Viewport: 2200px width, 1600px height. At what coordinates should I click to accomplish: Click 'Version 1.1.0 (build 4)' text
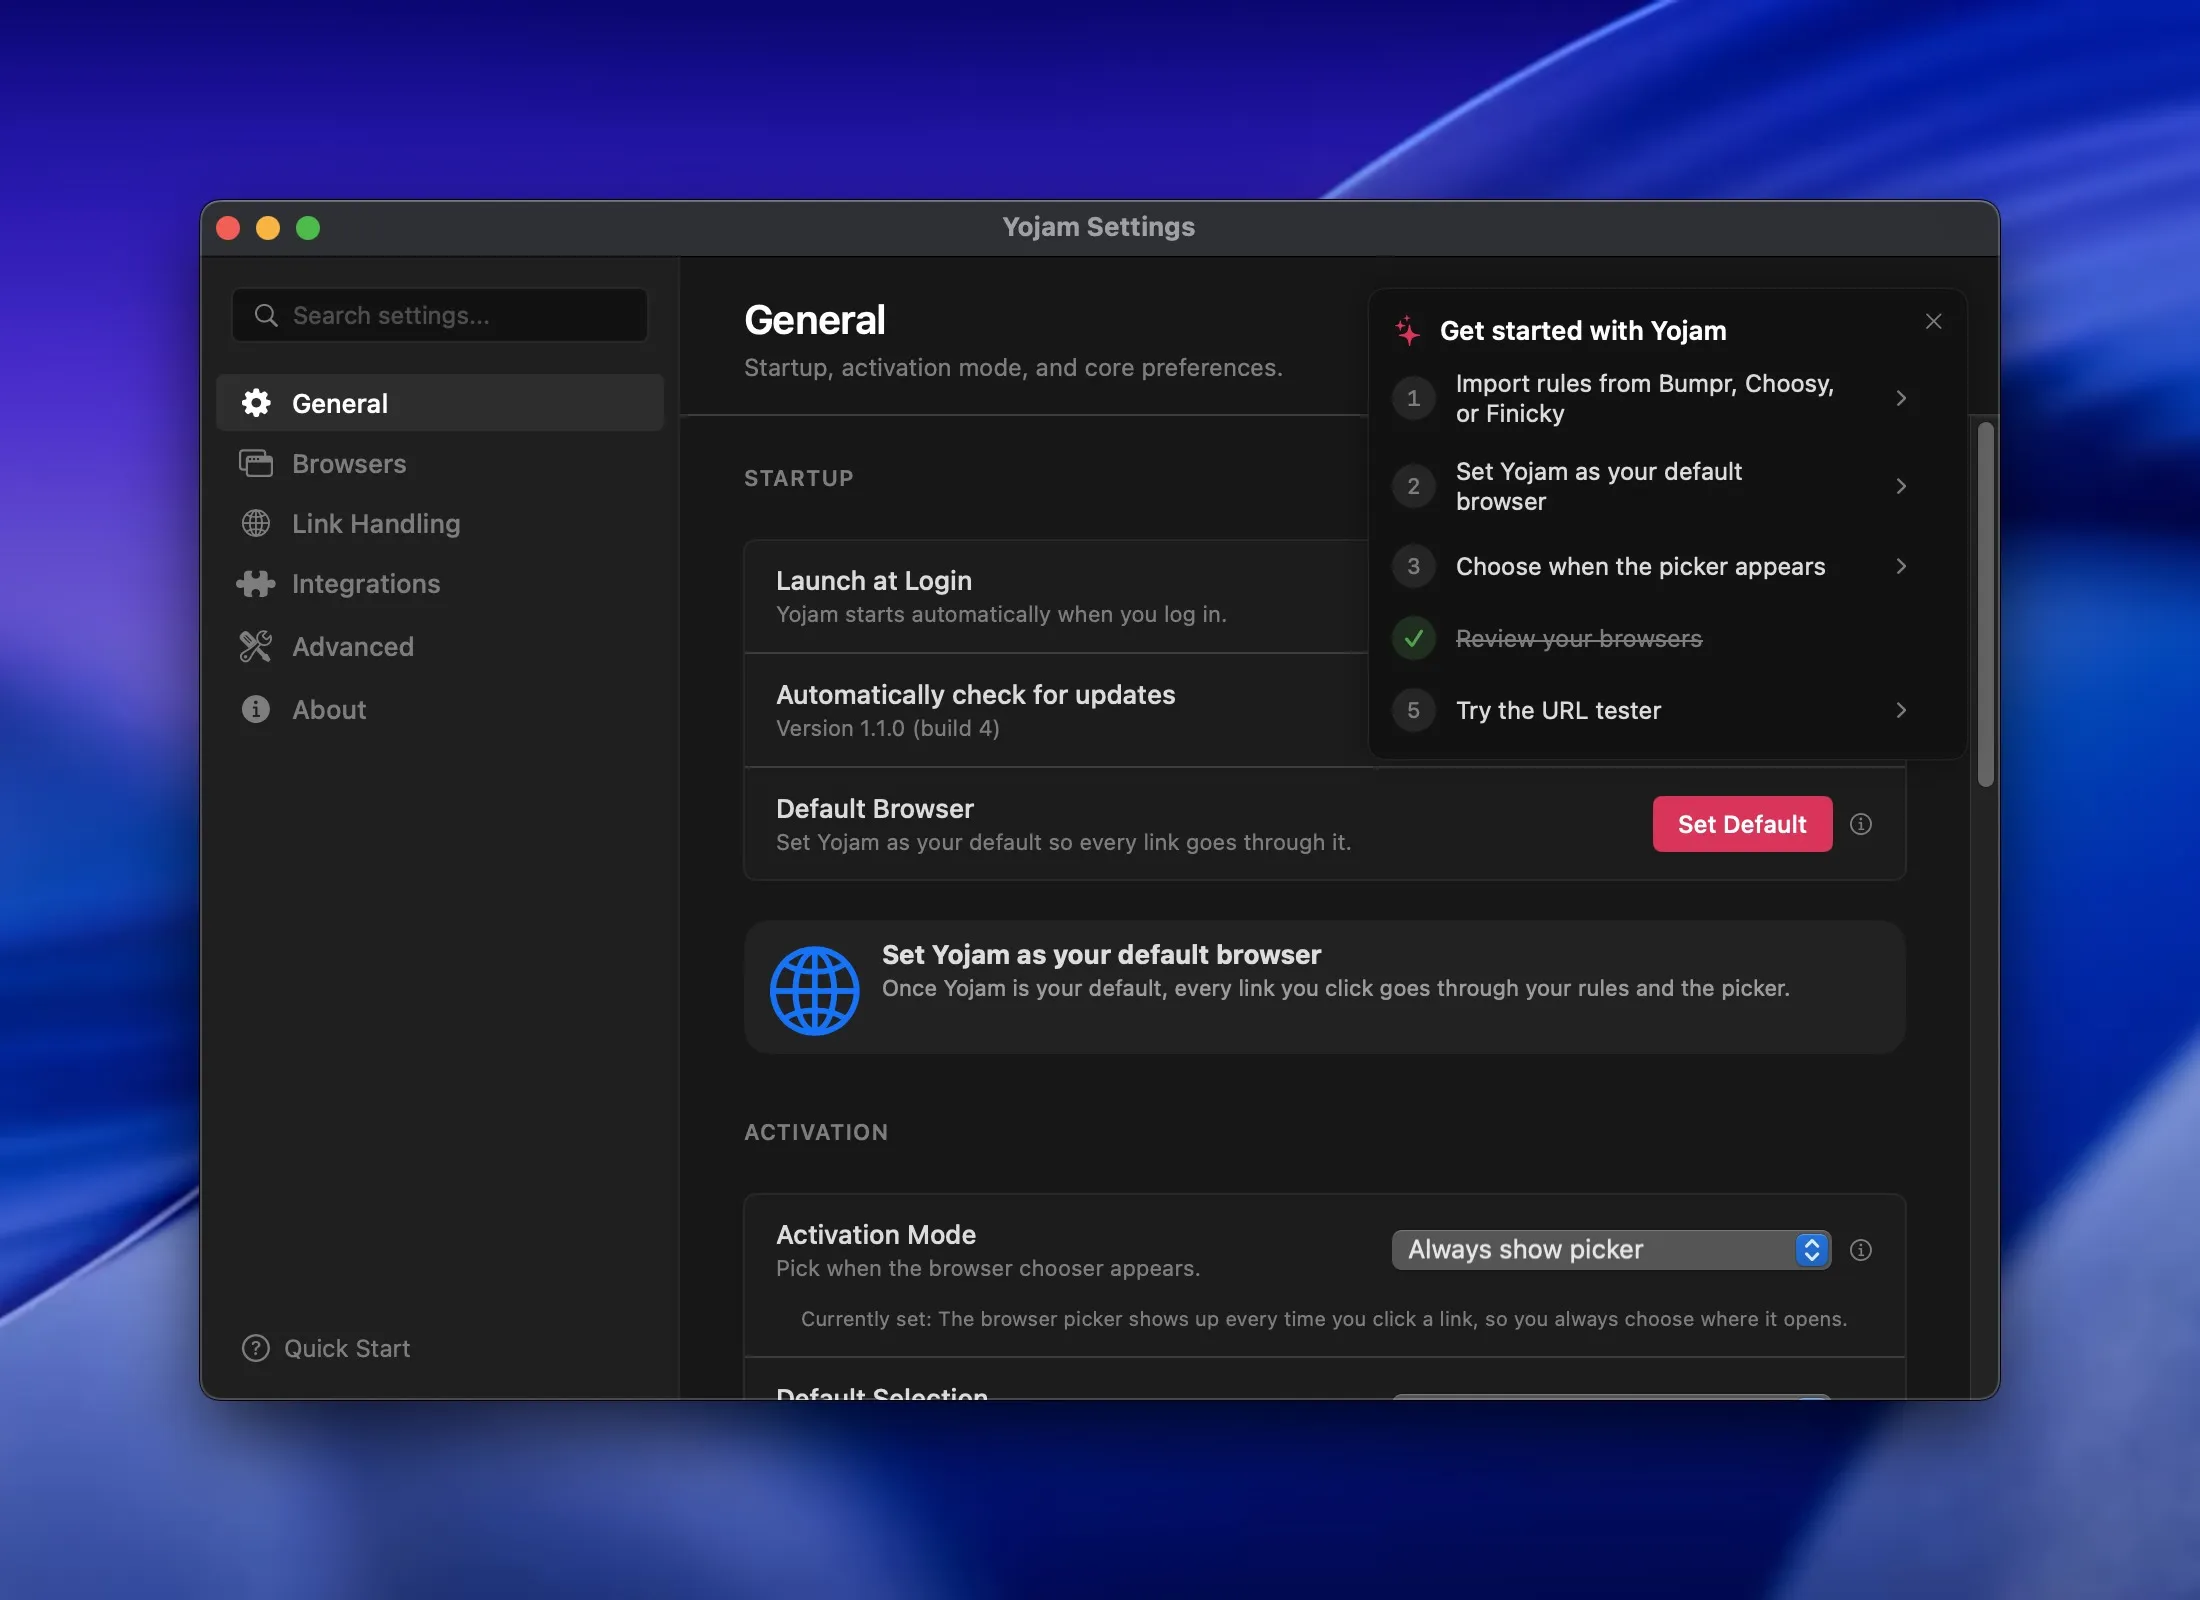(x=888, y=728)
